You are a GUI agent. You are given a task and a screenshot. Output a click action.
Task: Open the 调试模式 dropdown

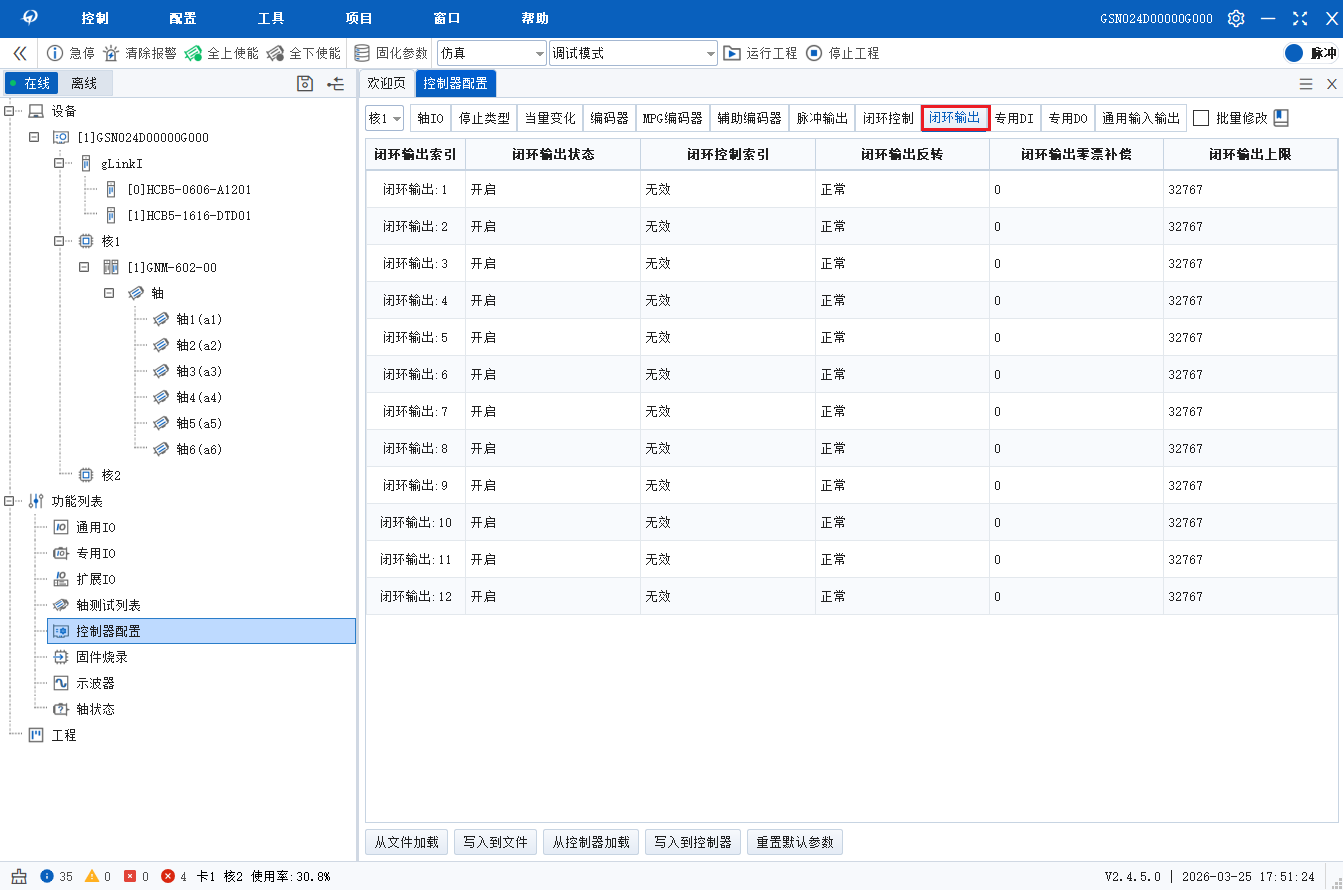pyautogui.click(x=633, y=53)
